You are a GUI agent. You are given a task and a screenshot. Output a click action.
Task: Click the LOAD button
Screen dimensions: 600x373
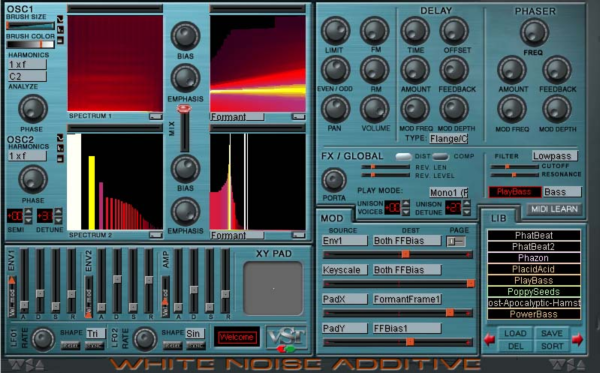[x=515, y=333]
